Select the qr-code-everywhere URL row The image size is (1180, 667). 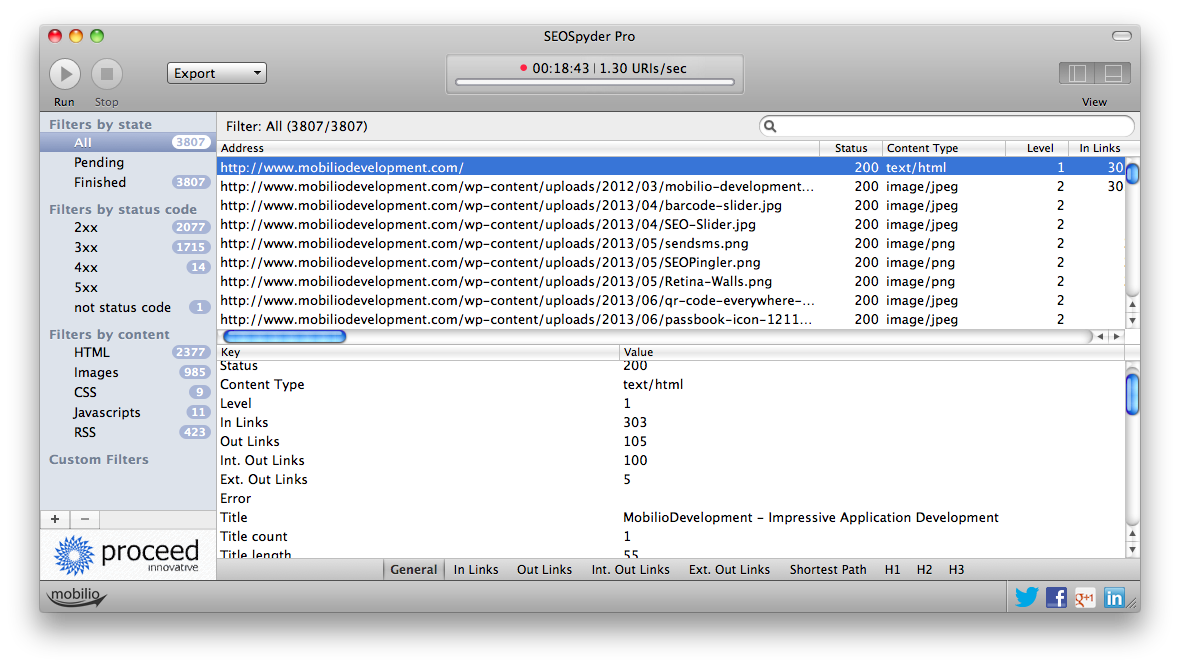point(671,300)
